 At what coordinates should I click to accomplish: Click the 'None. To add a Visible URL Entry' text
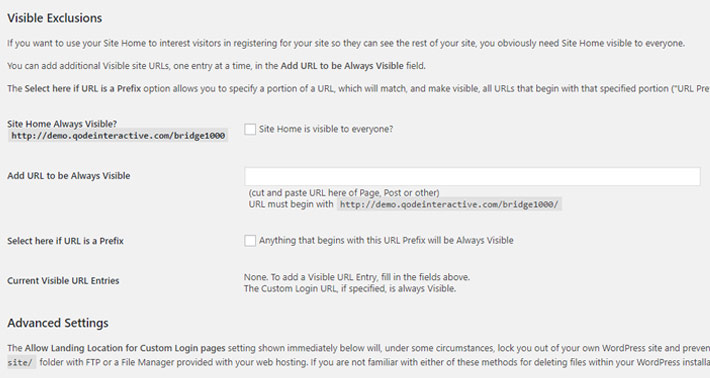pos(357,277)
